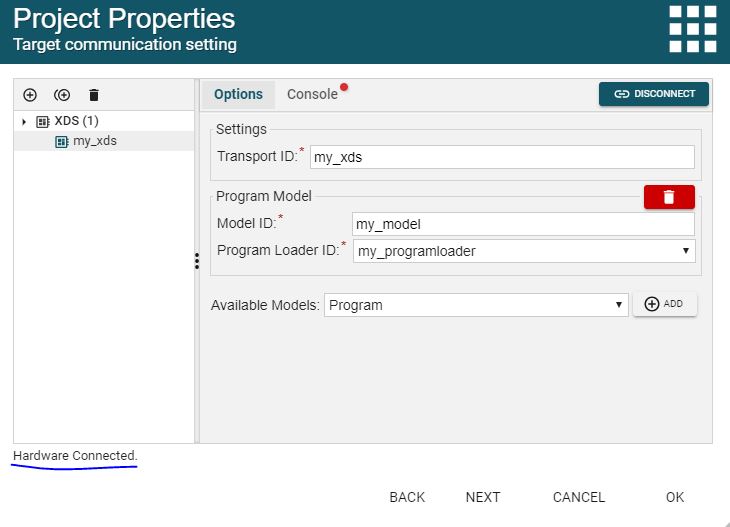This screenshot has height=527, width=730.
Task: Switch to the Console tab
Action: pos(312,94)
